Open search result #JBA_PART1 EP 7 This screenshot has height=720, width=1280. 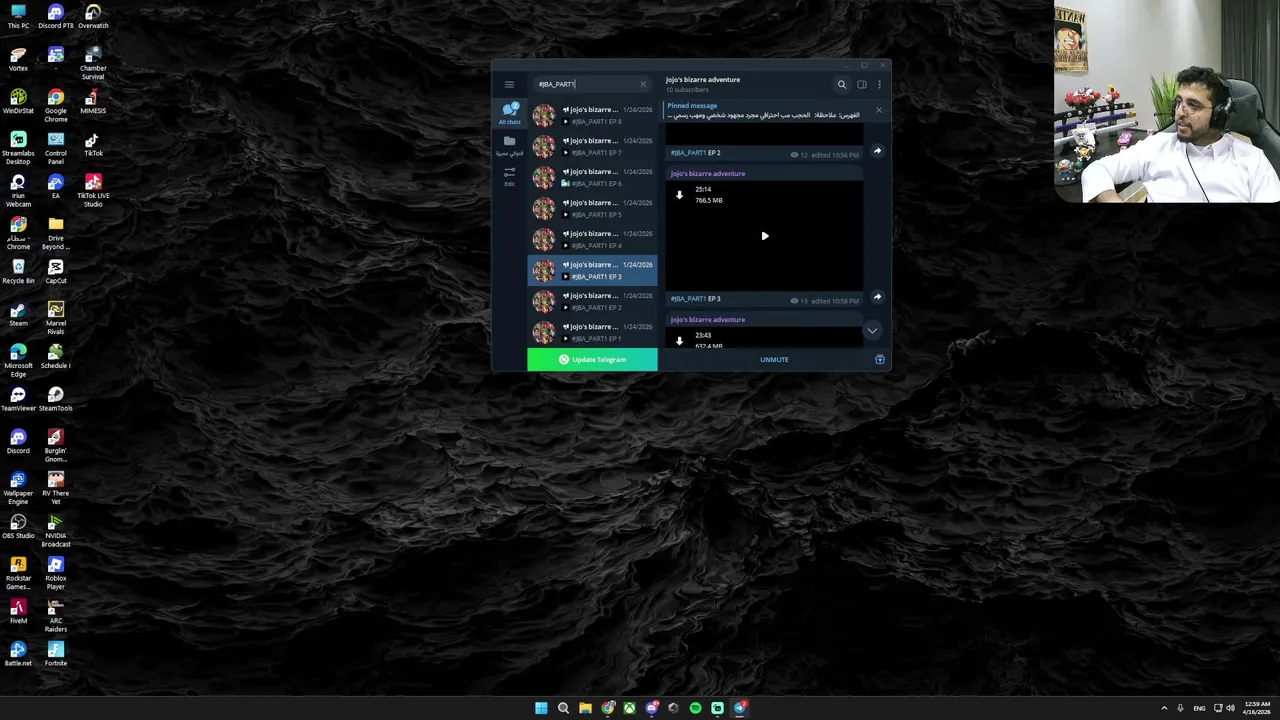pos(592,146)
